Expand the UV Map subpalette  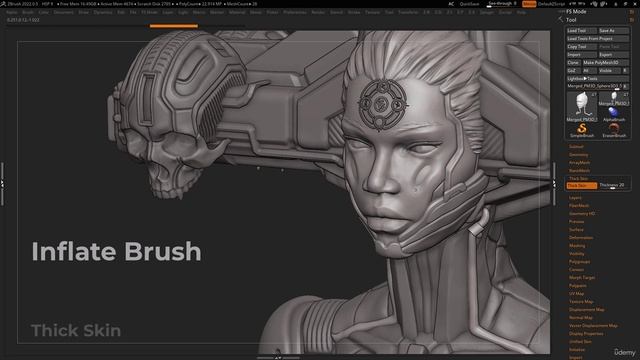[576, 293]
